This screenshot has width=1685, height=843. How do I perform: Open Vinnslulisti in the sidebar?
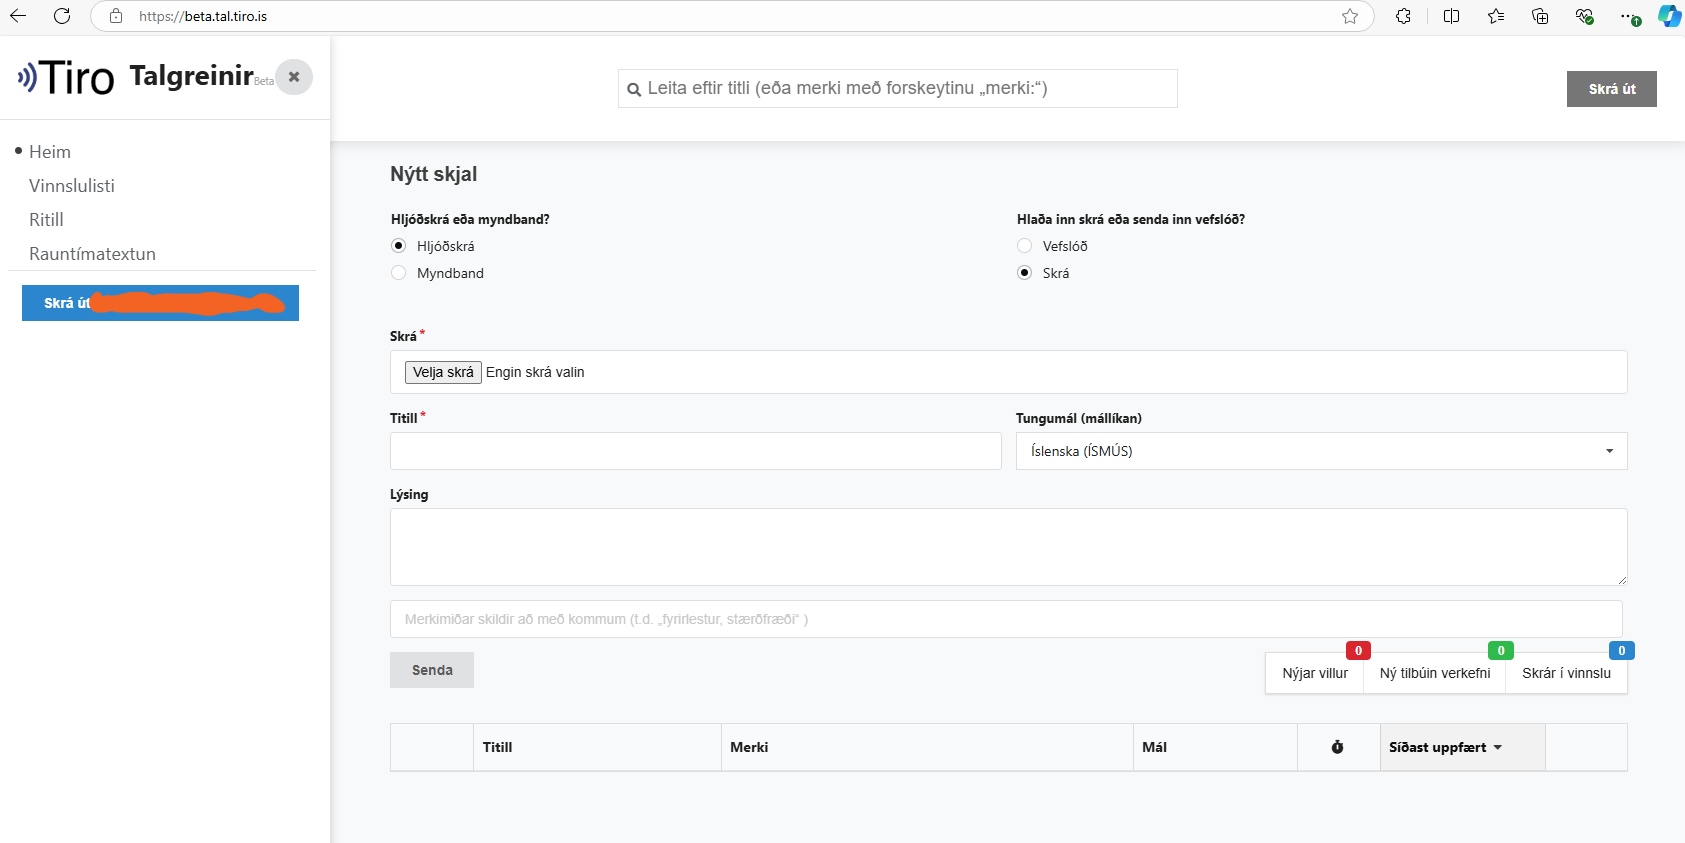(x=72, y=186)
